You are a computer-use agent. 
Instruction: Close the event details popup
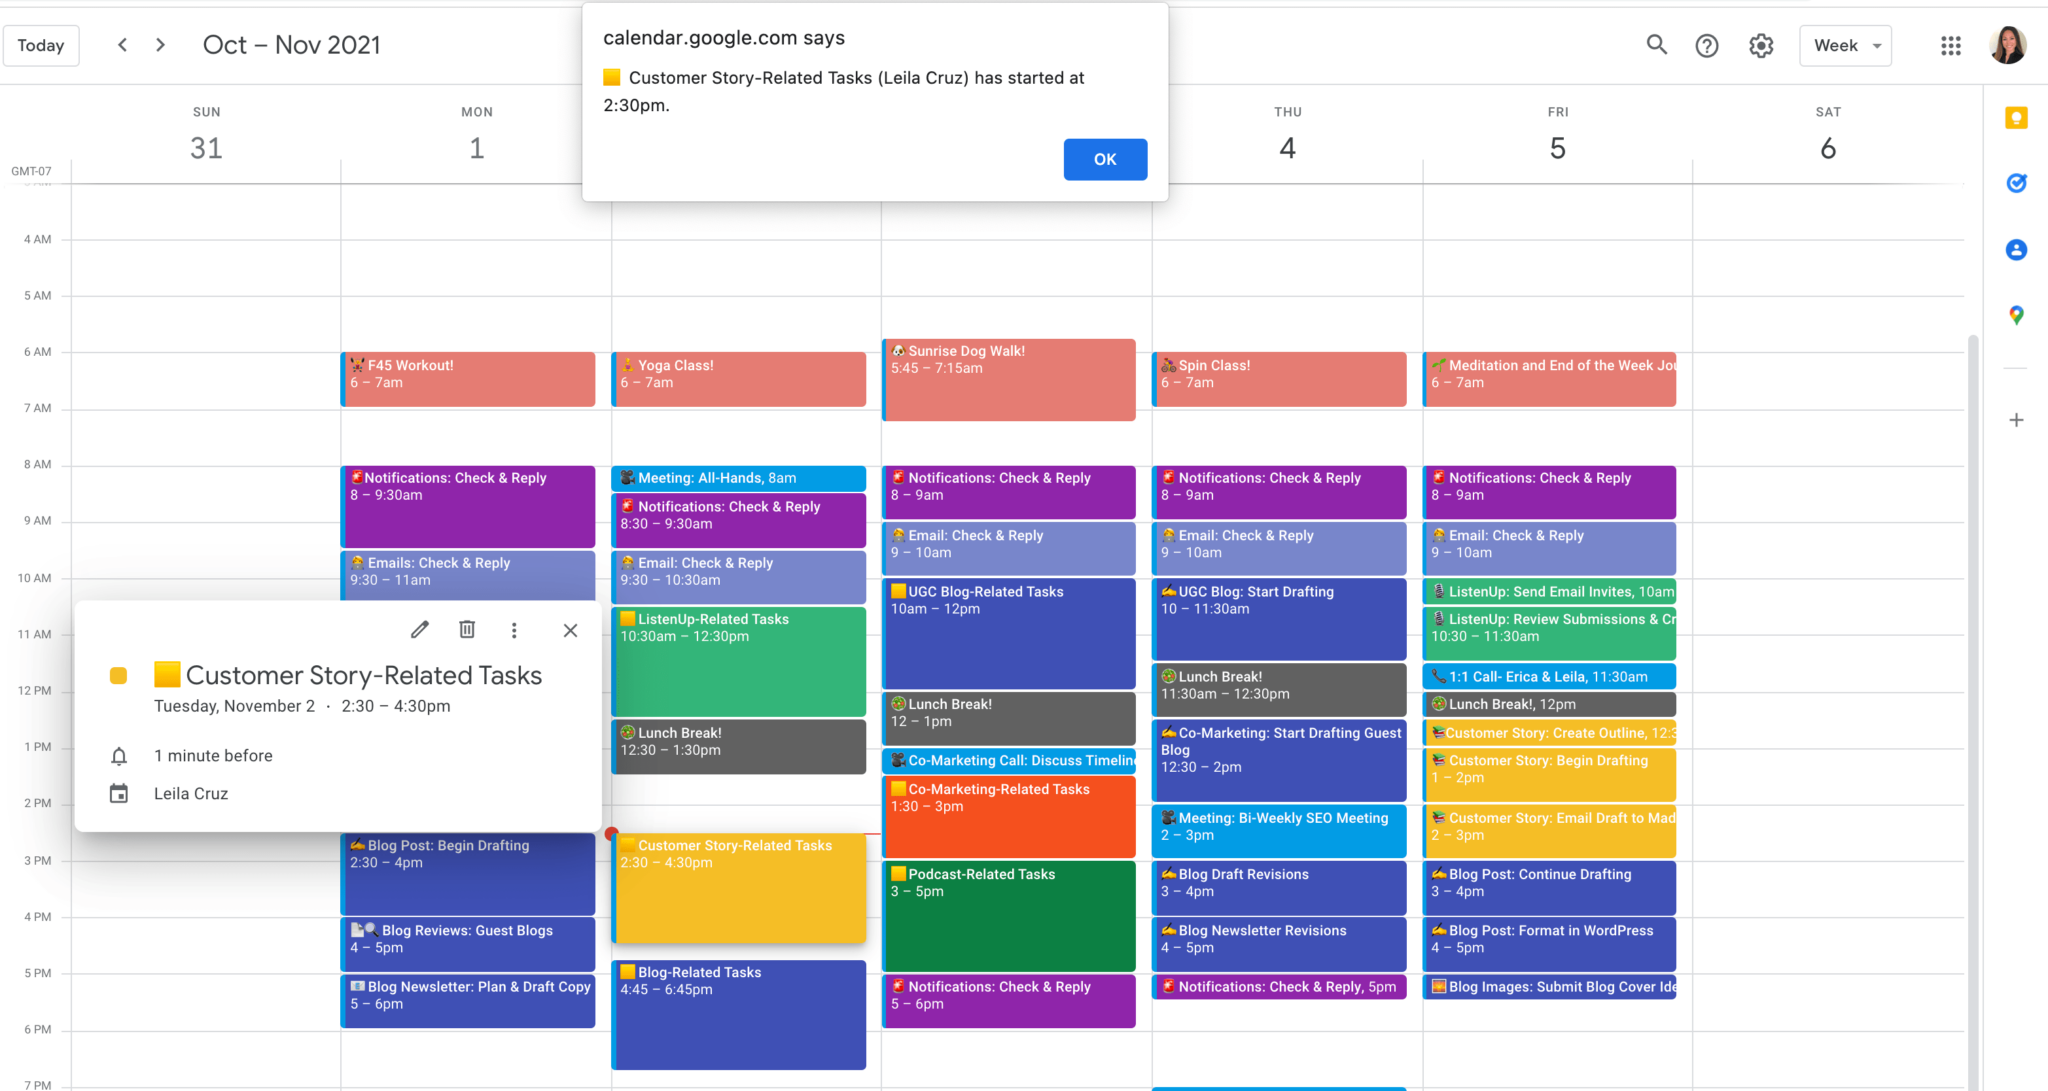570,630
